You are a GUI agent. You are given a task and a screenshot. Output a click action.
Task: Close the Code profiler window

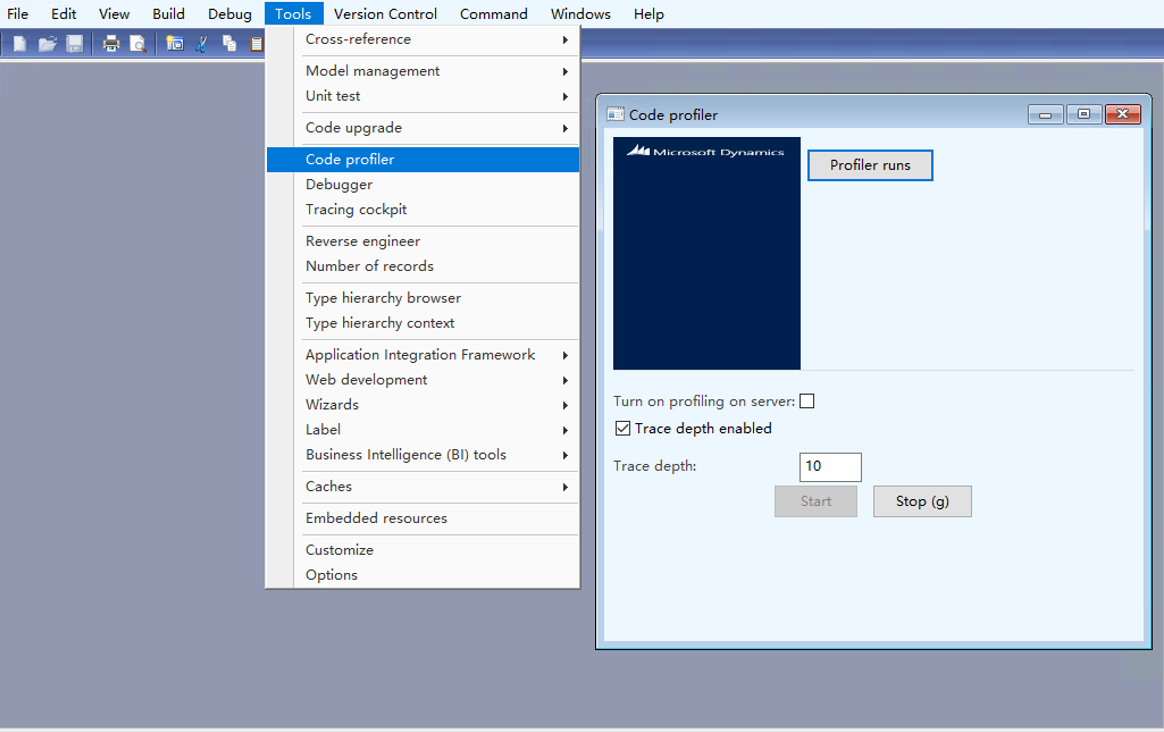coord(1122,114)
